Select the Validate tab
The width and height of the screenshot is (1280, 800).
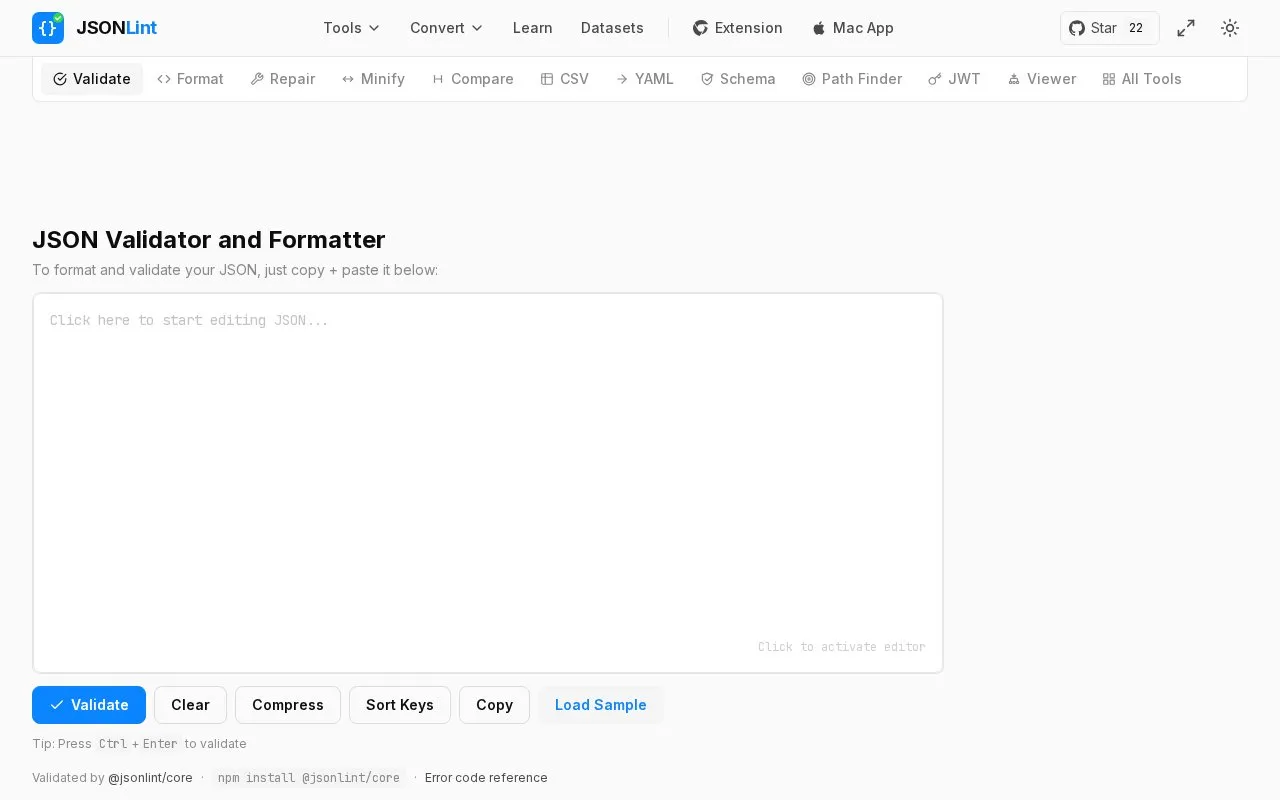click(x=92, y=79)
